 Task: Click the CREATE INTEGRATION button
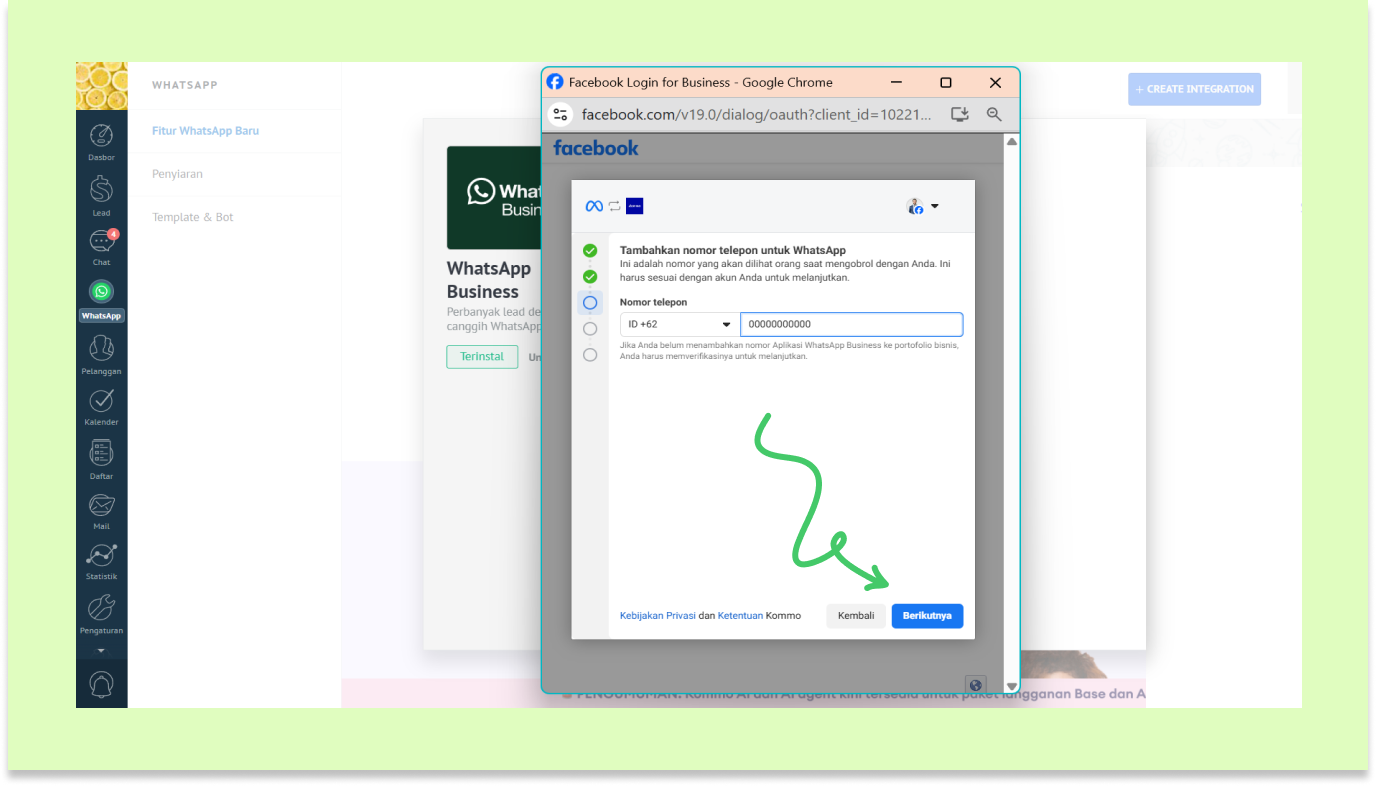pyautogui.click(x=1194, y=89)
